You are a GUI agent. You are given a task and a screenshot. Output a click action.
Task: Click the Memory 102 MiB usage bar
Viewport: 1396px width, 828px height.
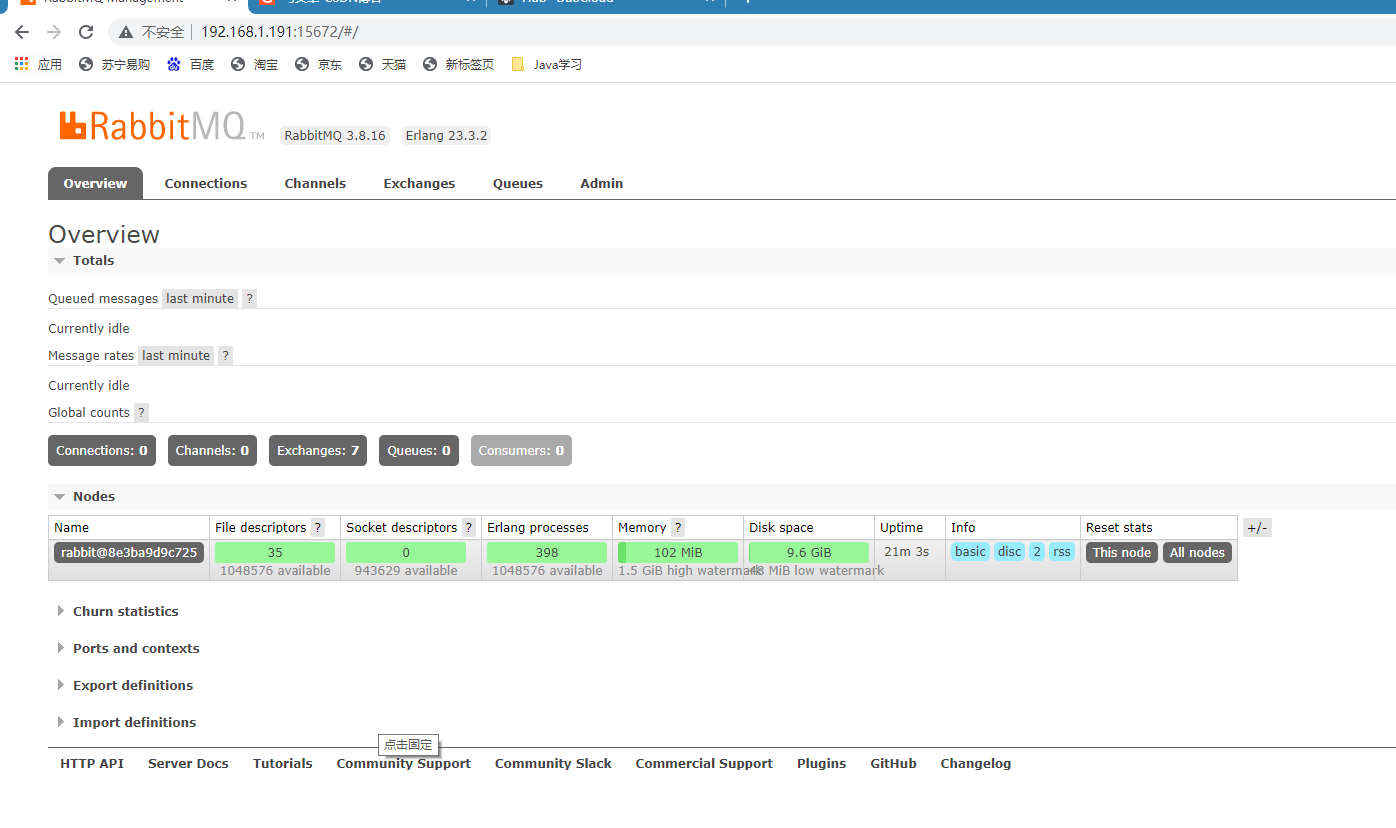tap(678, 552)
